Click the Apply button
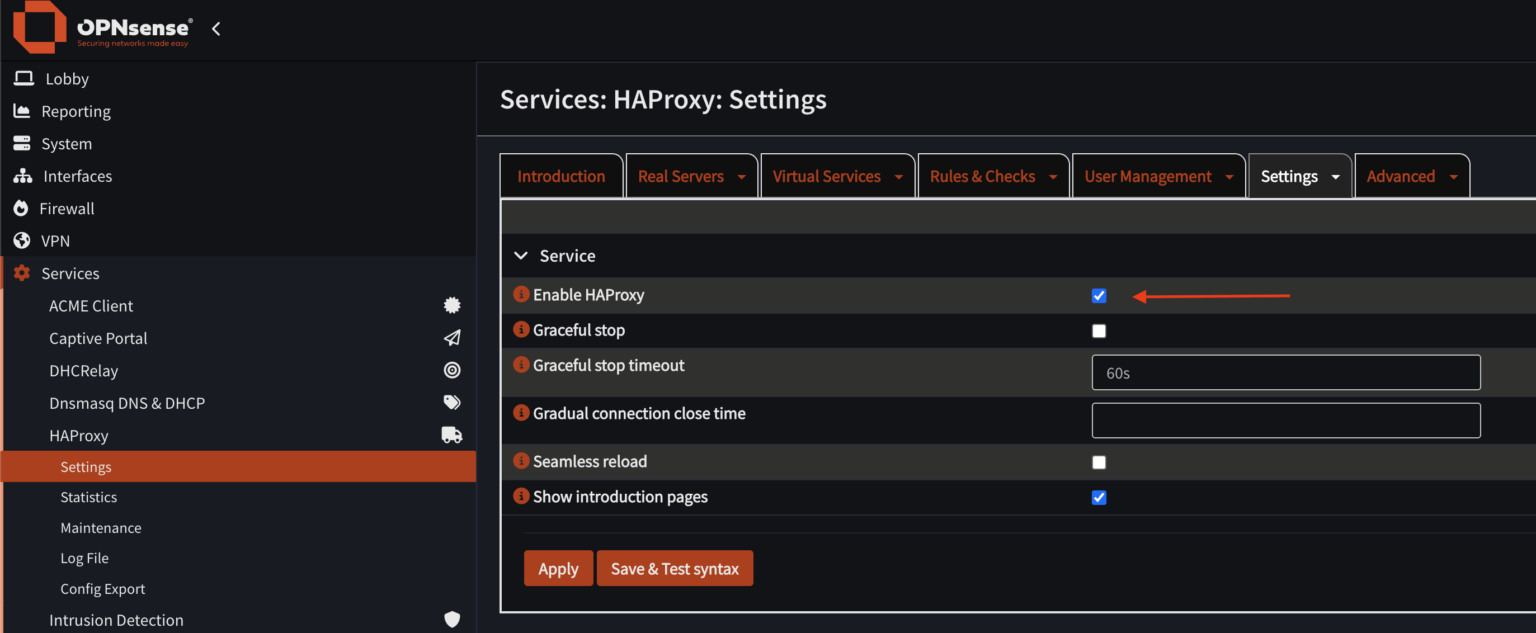The height and width of the screenshot is (633, 1536). [x=558, y=568]
